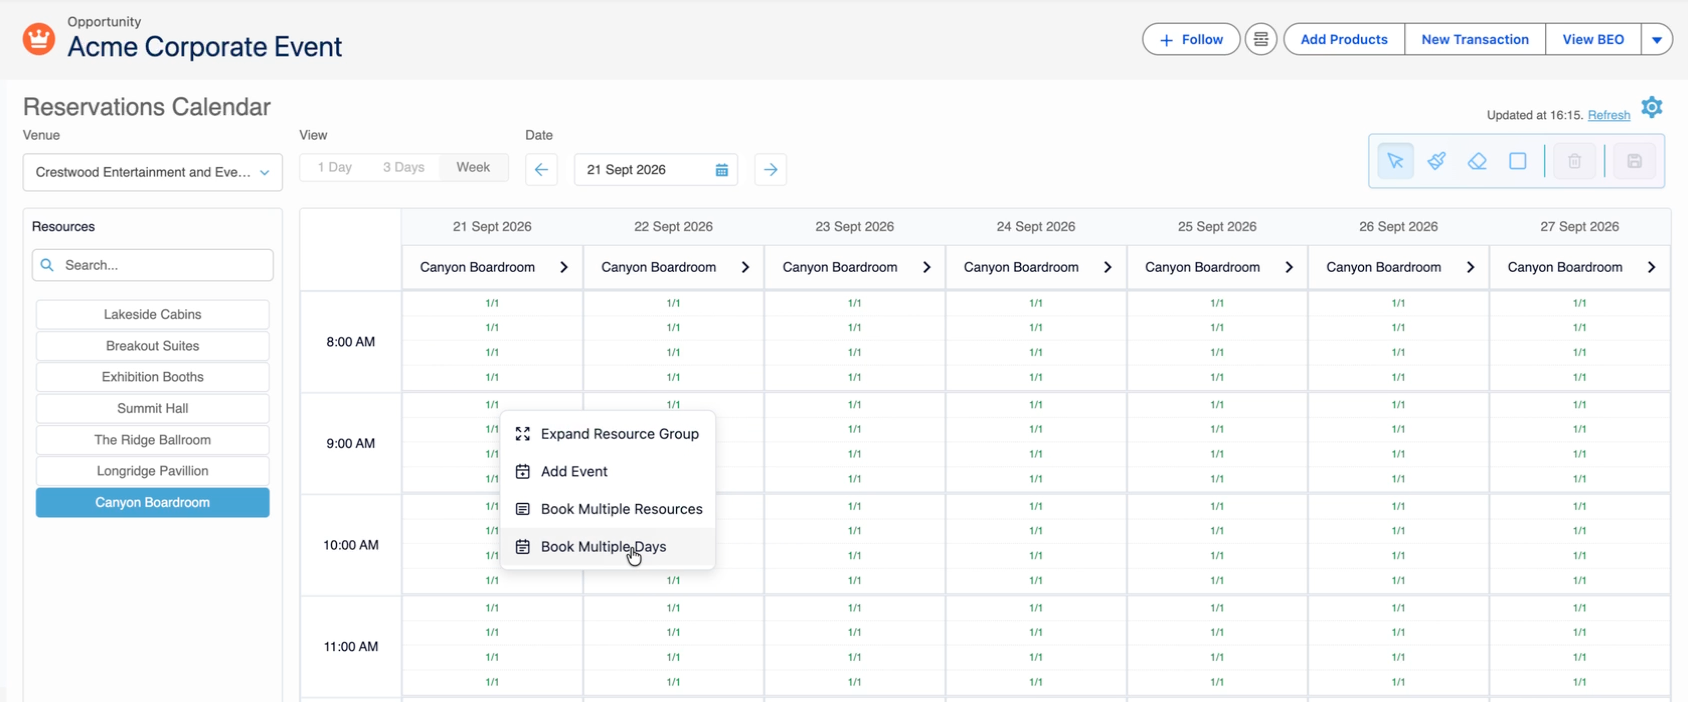This screenshot has width=1688, height=702.
Task: Click the Resources search field
Action: 153,265
